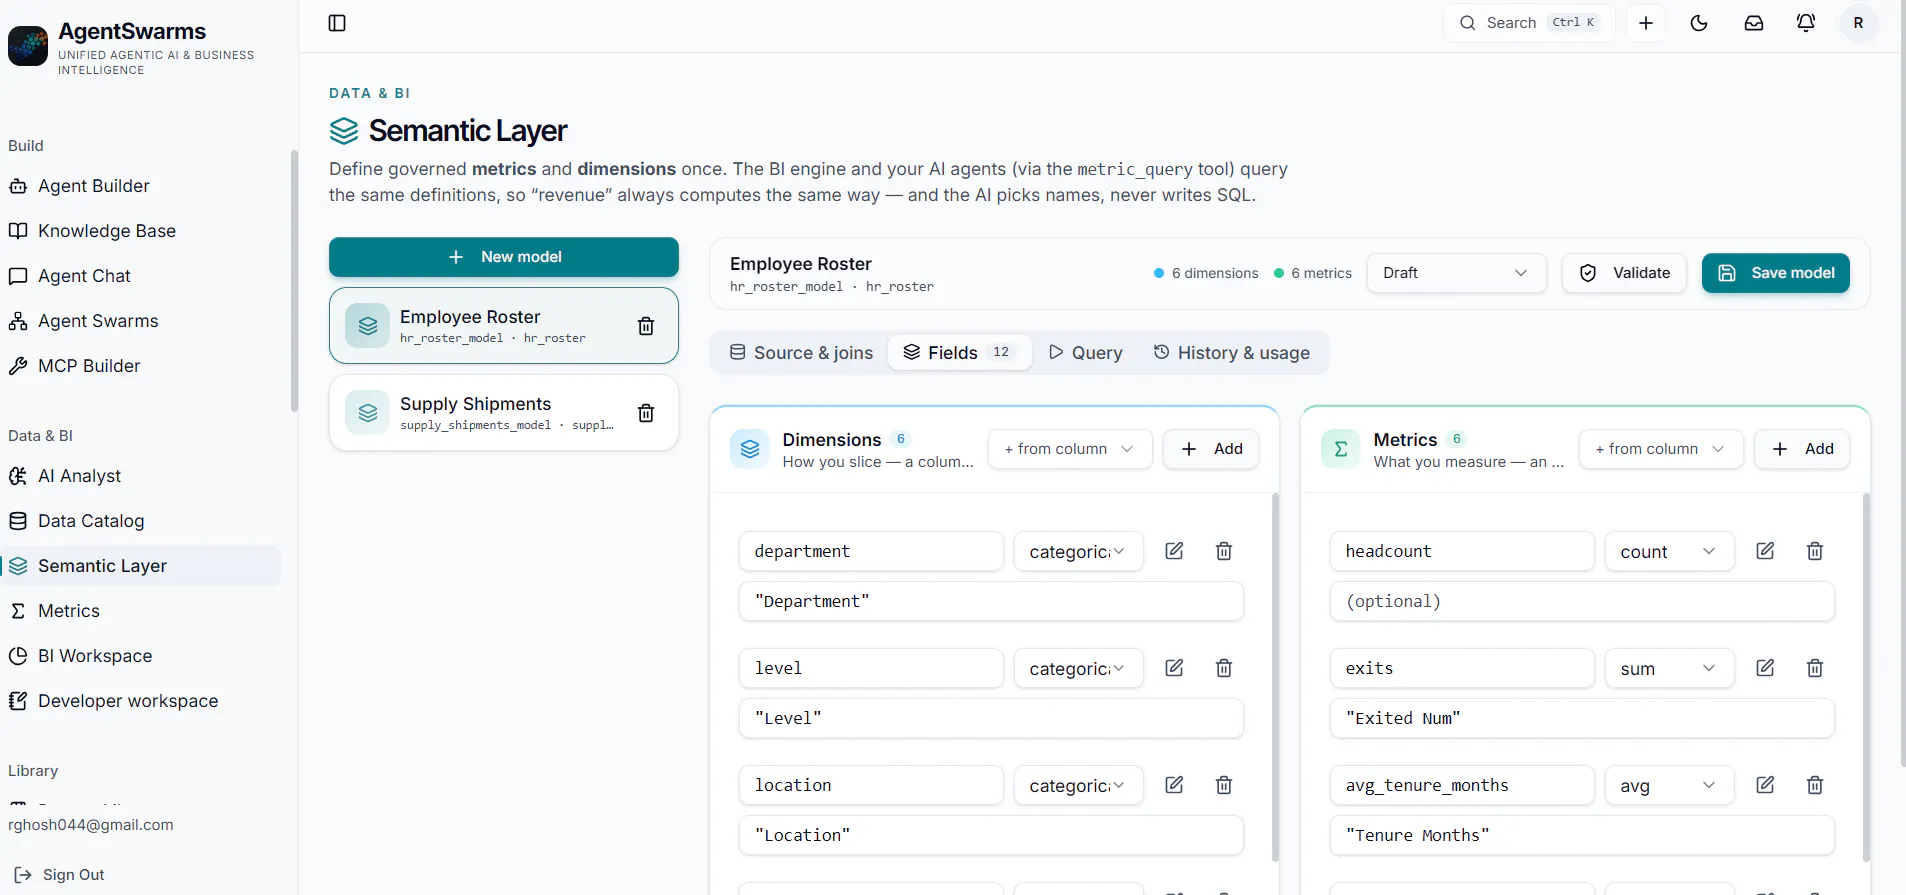Viewport: 1906px width, 895px height.
Task: Delete the level dimension
Action: click(1224, 668)
